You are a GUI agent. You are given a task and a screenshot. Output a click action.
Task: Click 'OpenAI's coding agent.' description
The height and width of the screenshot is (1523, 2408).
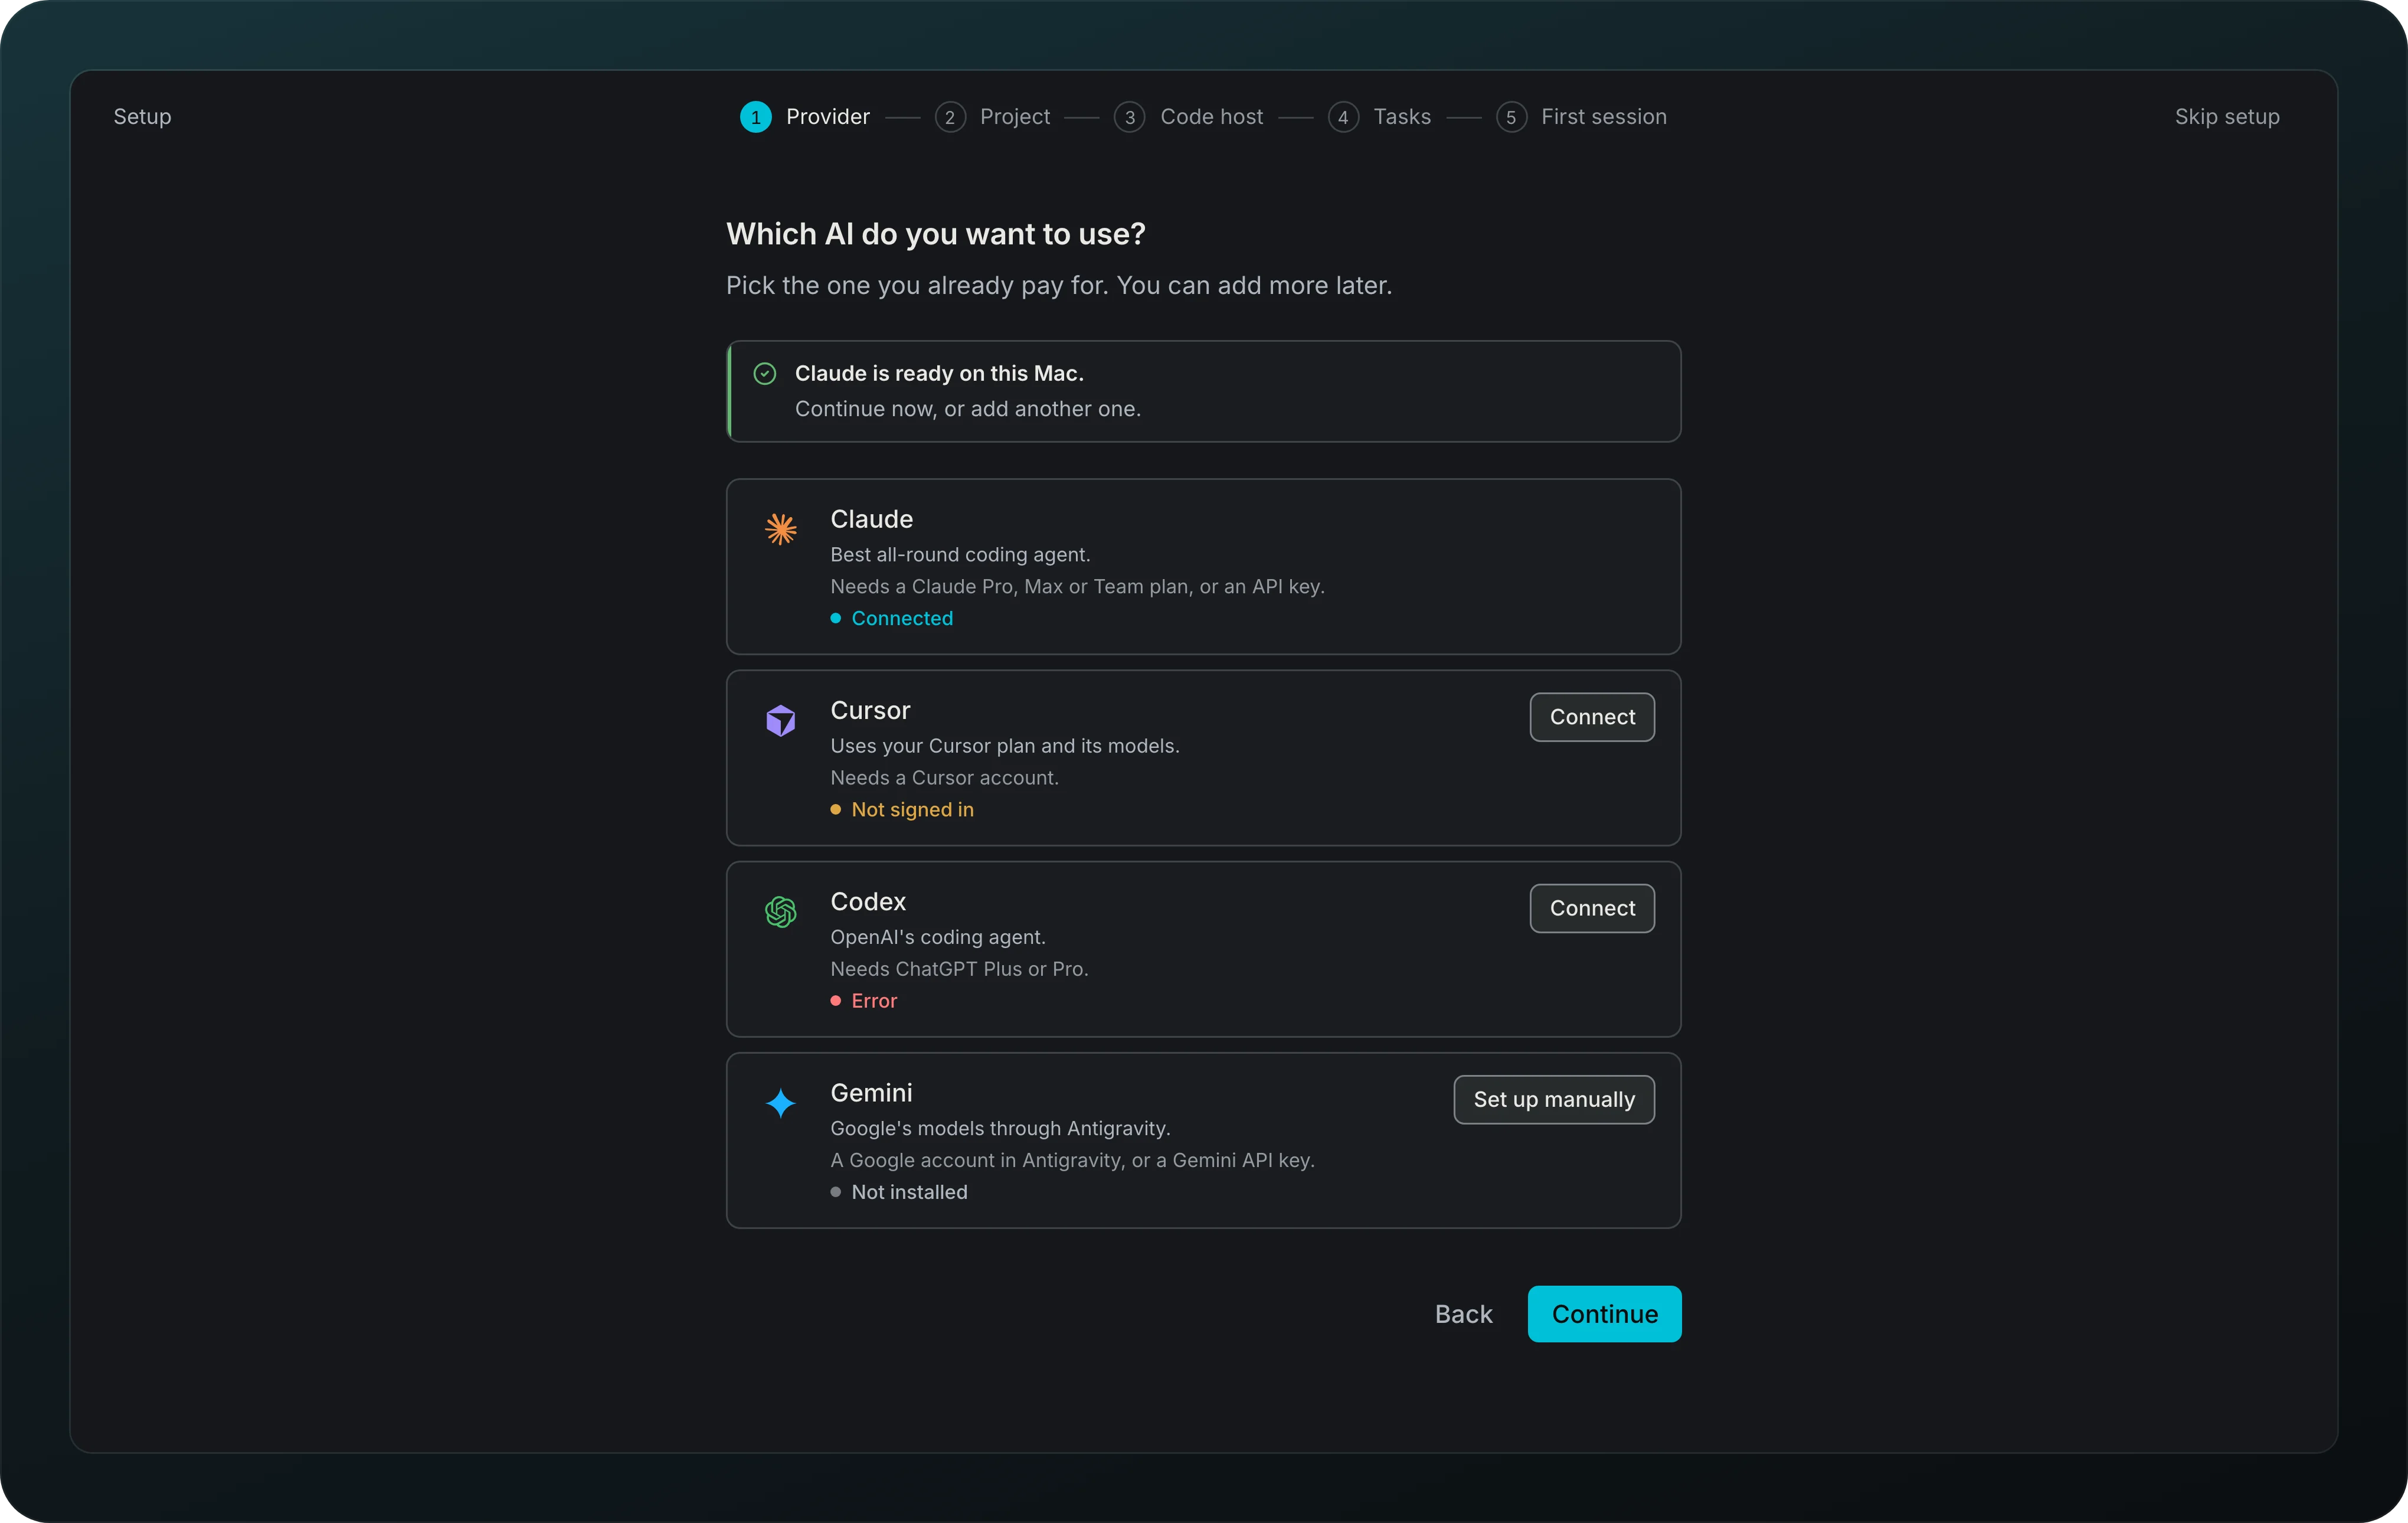click(x=937, y=937)
